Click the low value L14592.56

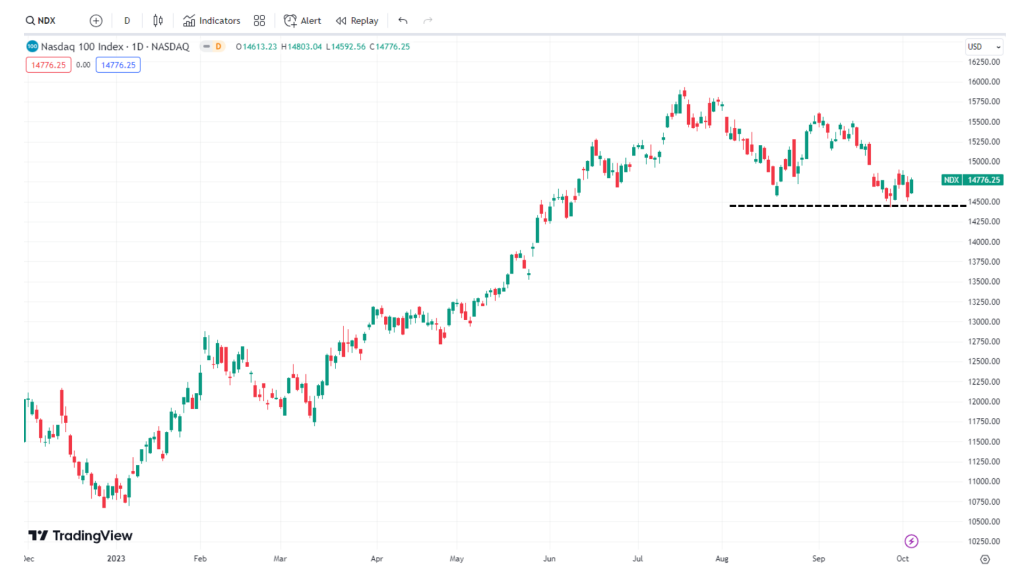pos(345,47)
